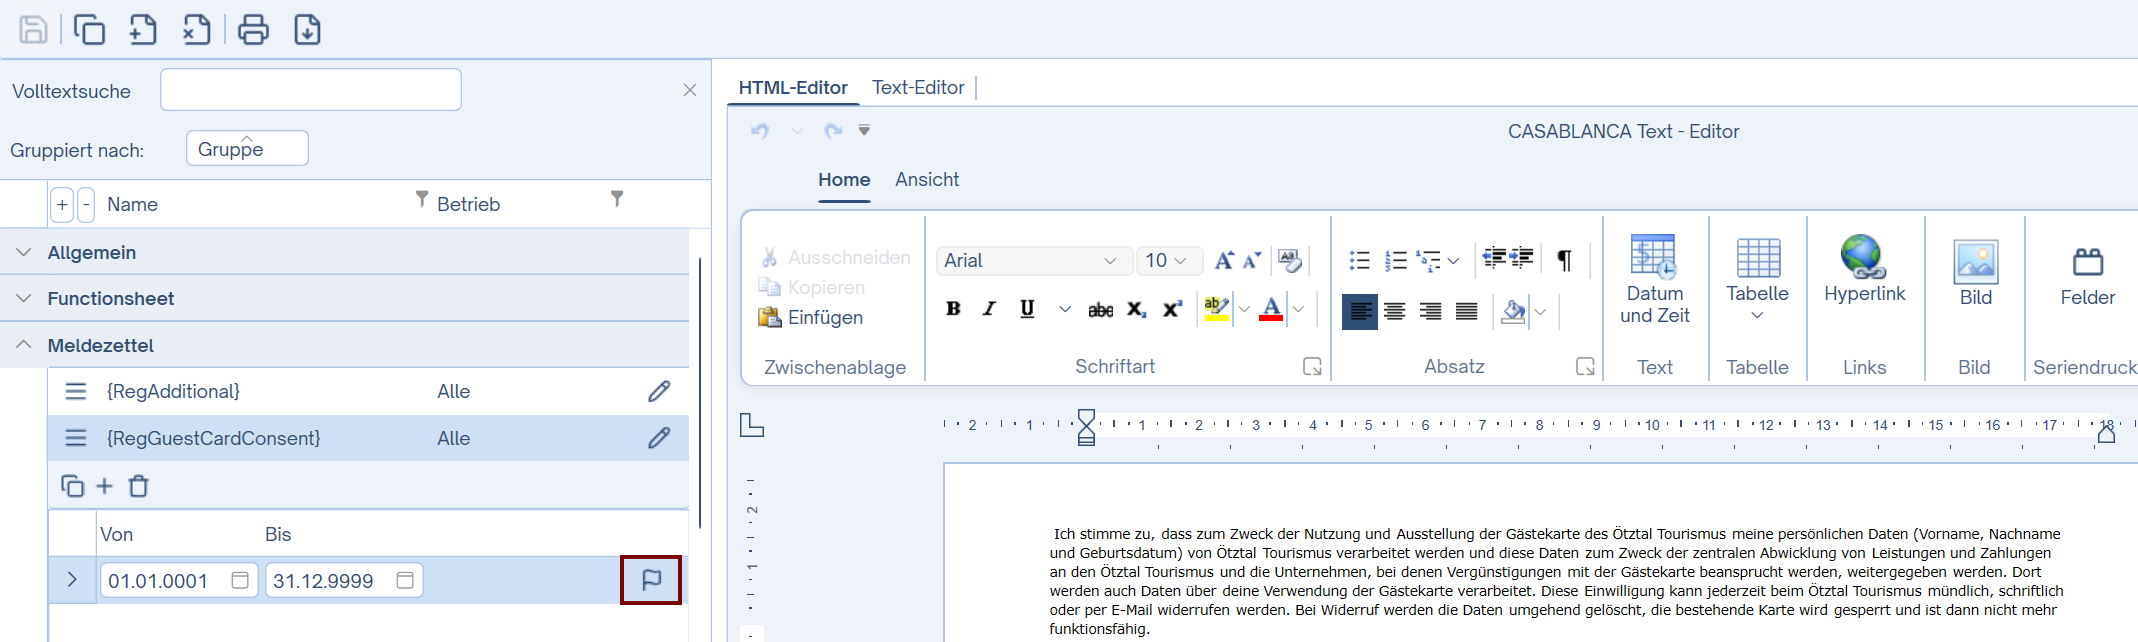This screenshot has height=642, width=2138.
Task: Decrease font size with the shrink icon
Action: (1252, 261)
